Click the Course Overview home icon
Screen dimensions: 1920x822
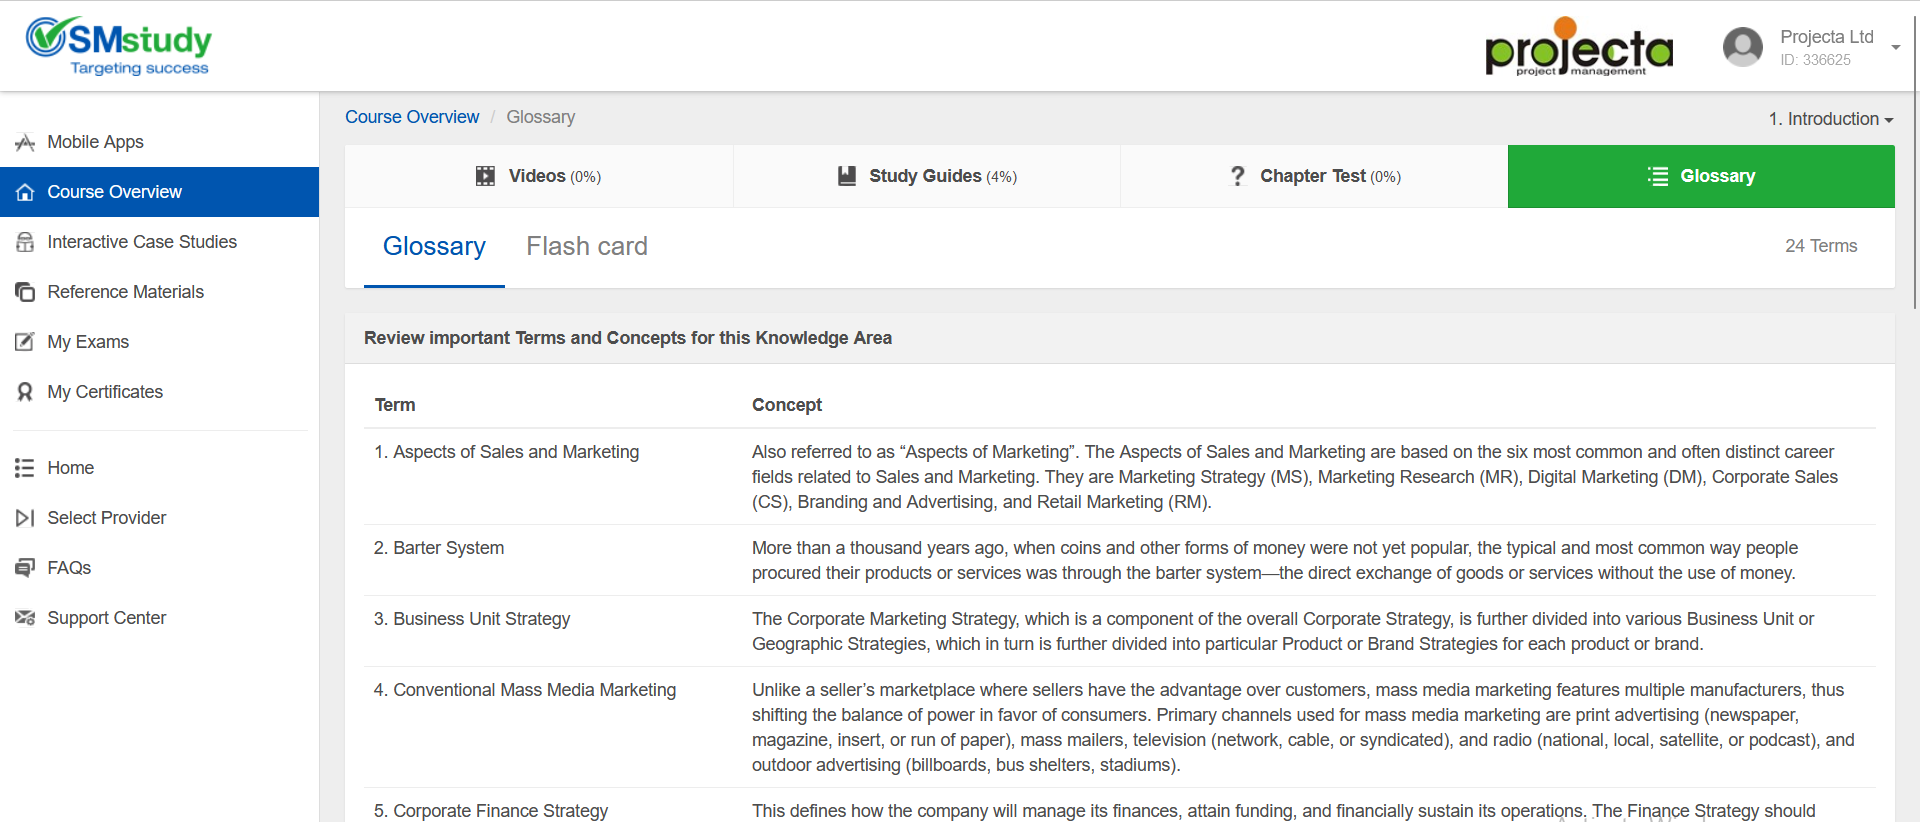click(x=25, y=192)
